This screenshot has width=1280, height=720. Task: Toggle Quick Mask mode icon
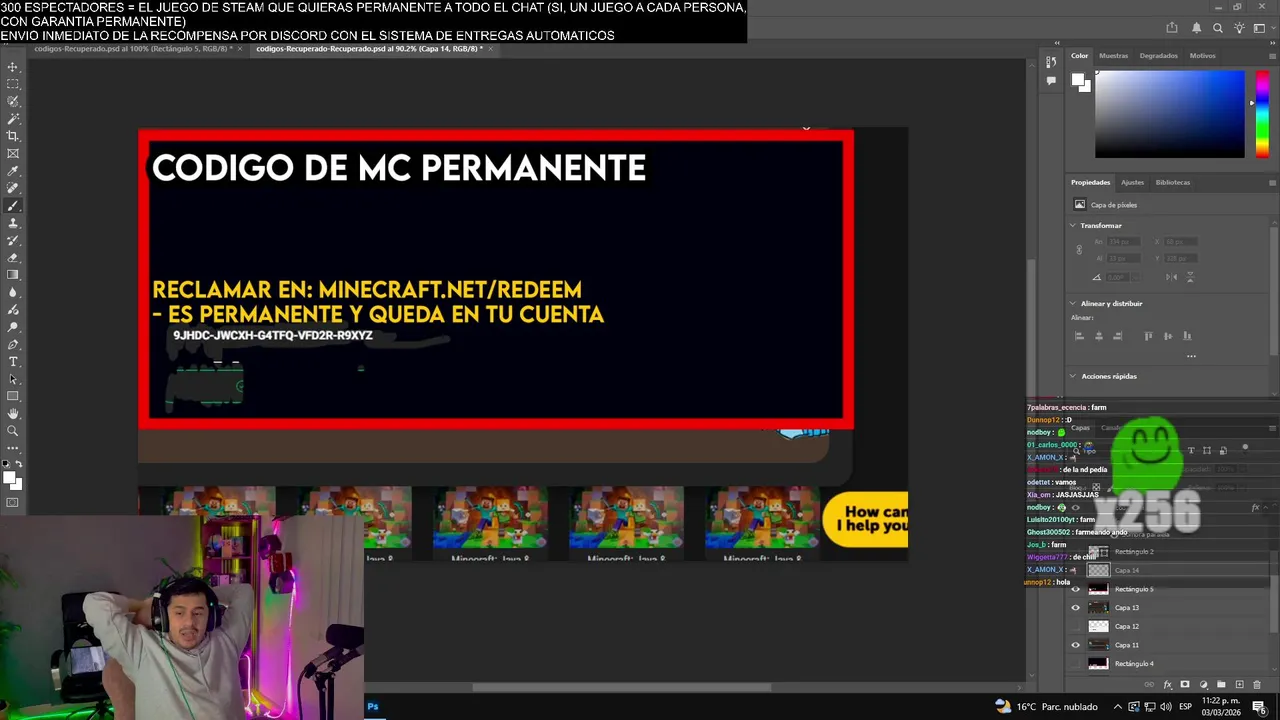(x=13, y=503)
